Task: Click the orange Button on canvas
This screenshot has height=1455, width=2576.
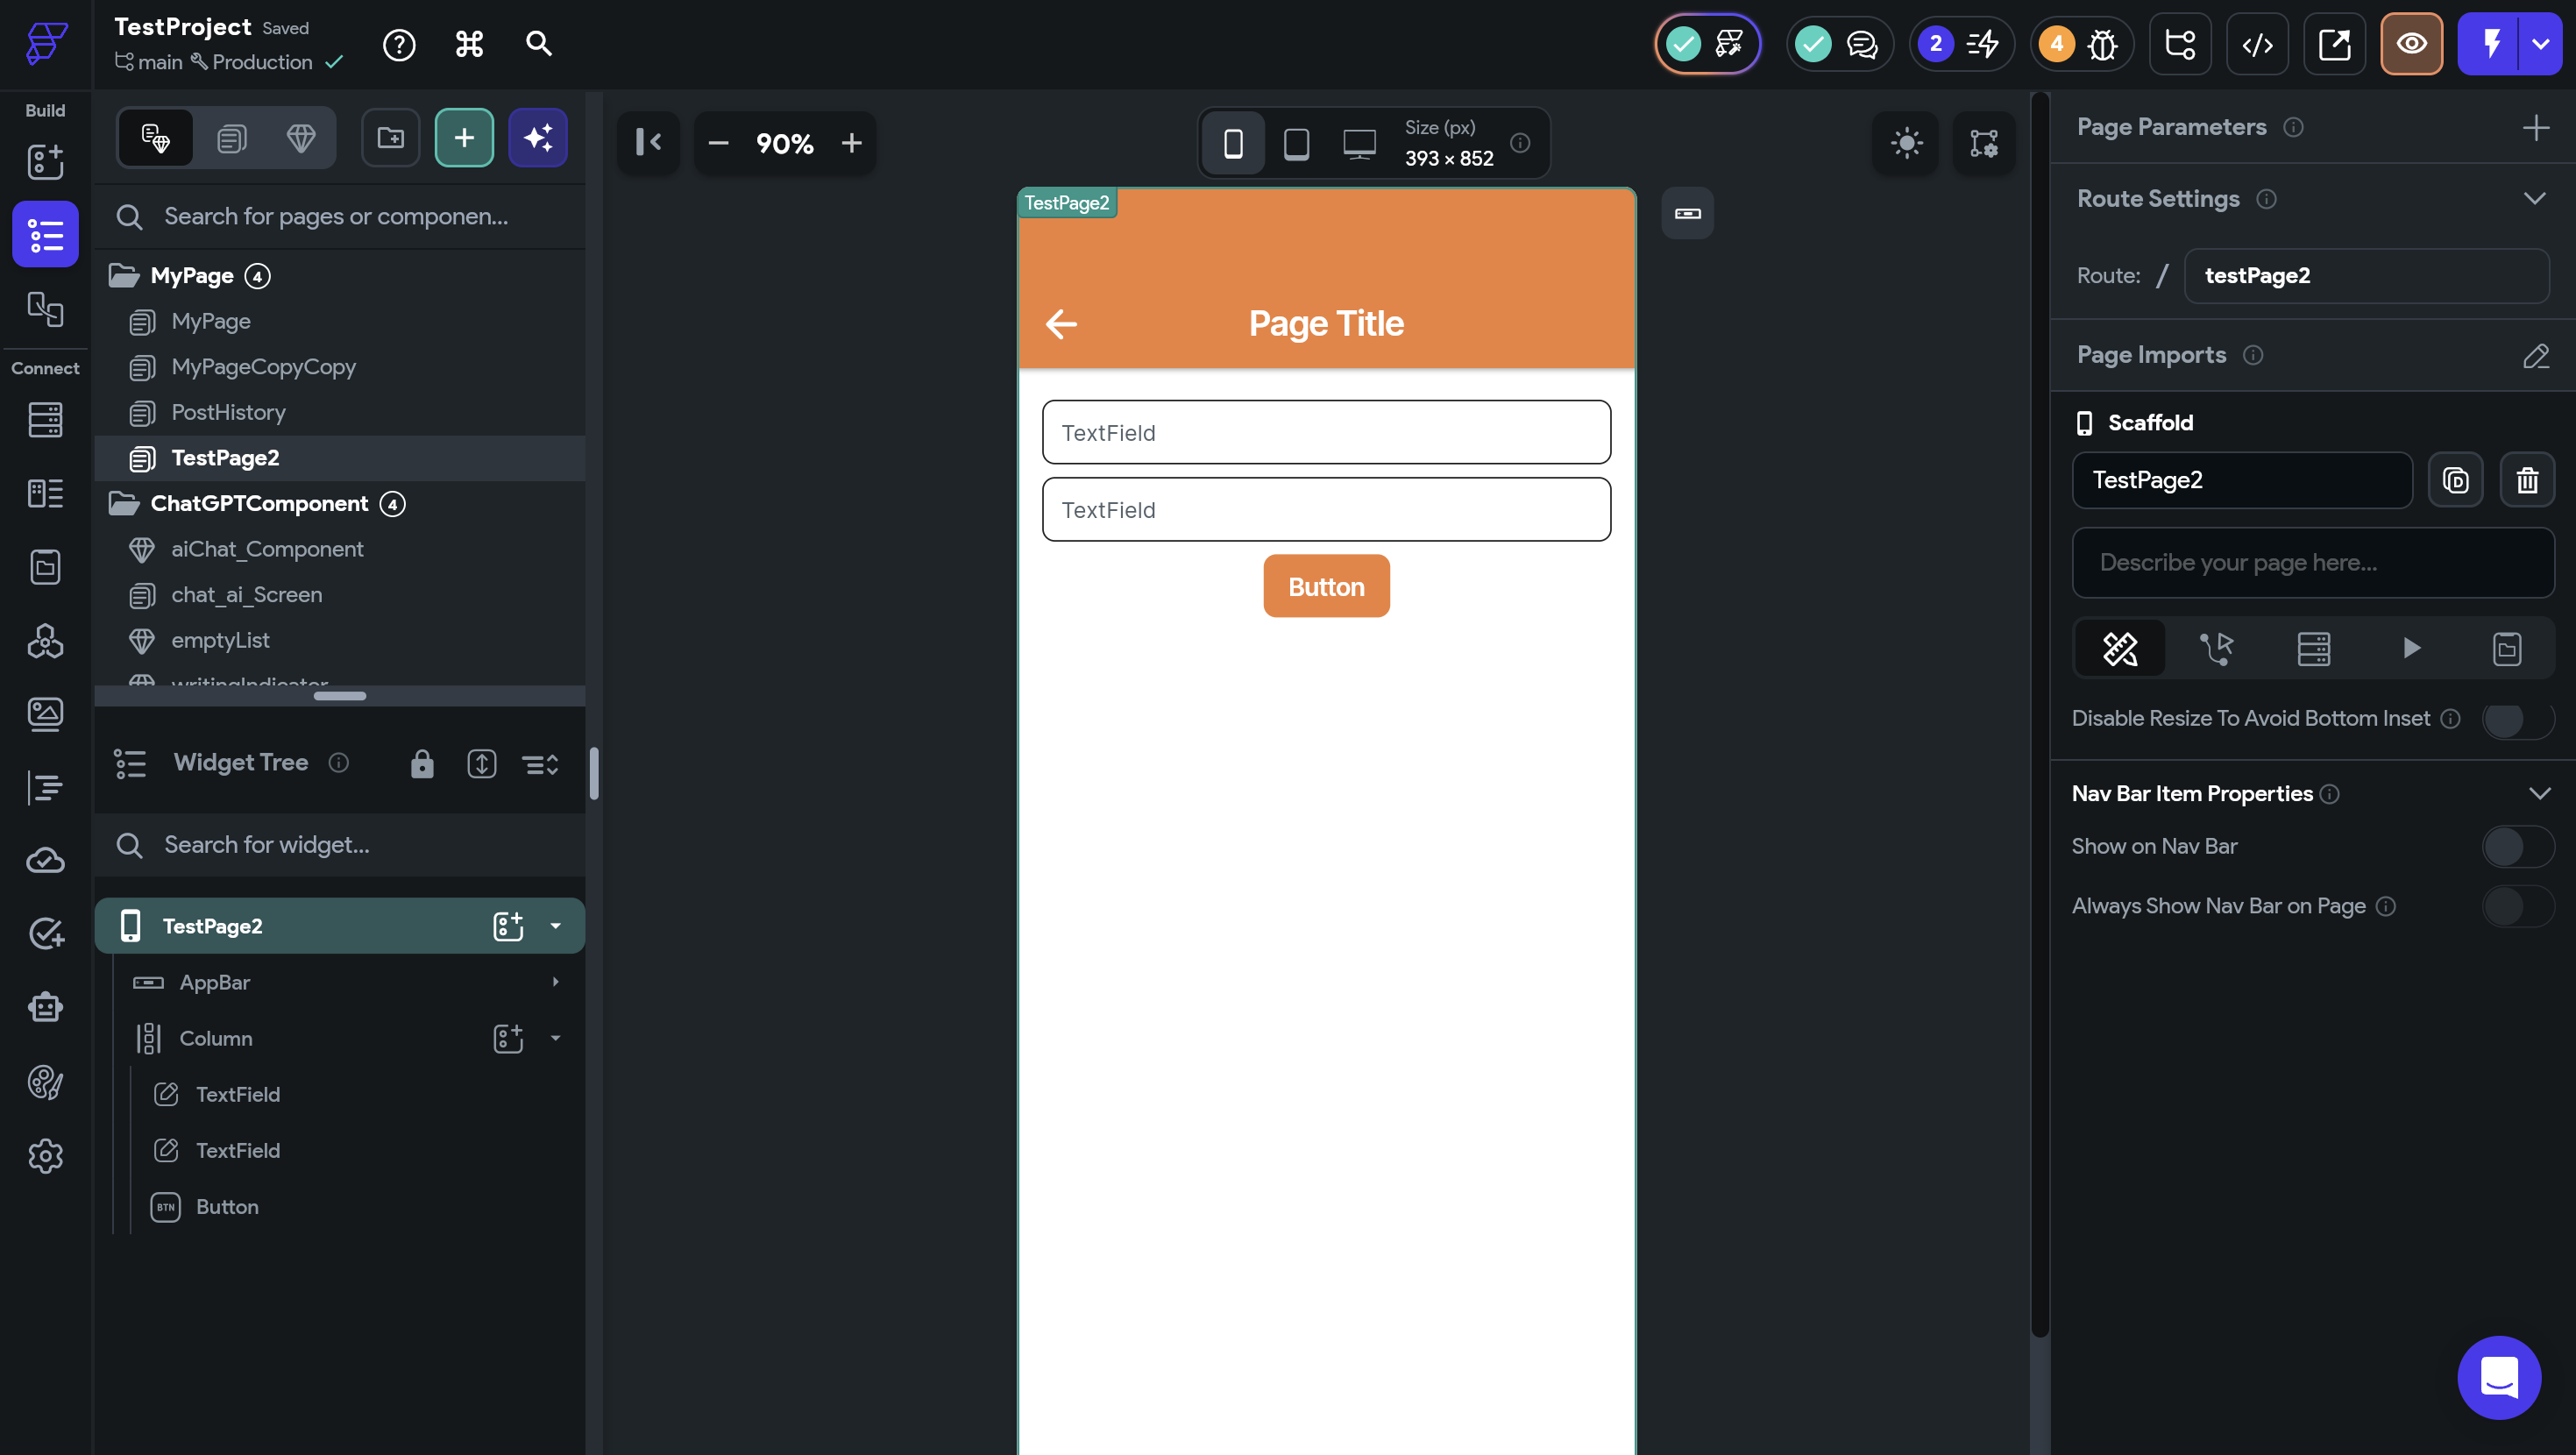Action: pos(1326,587)
